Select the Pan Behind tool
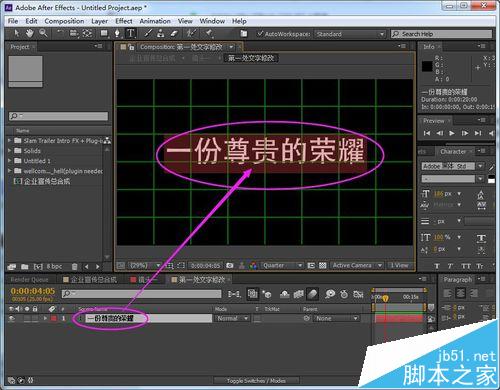The width and height of the screenshot is (500, 390). click(x=87, y=33)
